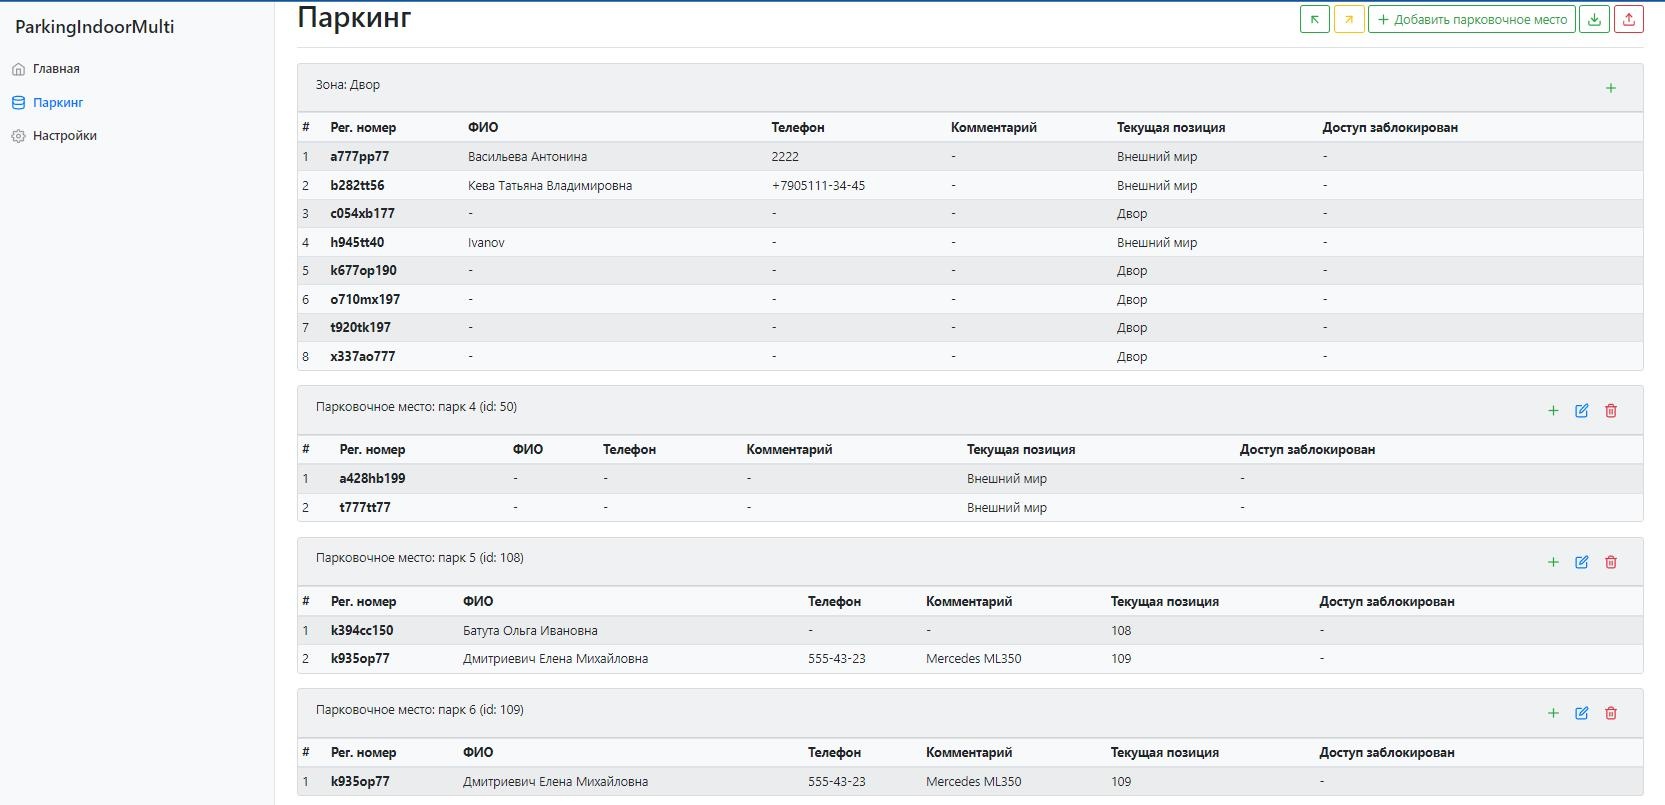Open the Главная sidebar item
The image size is (1665, 805).
[x=56, y=69]
